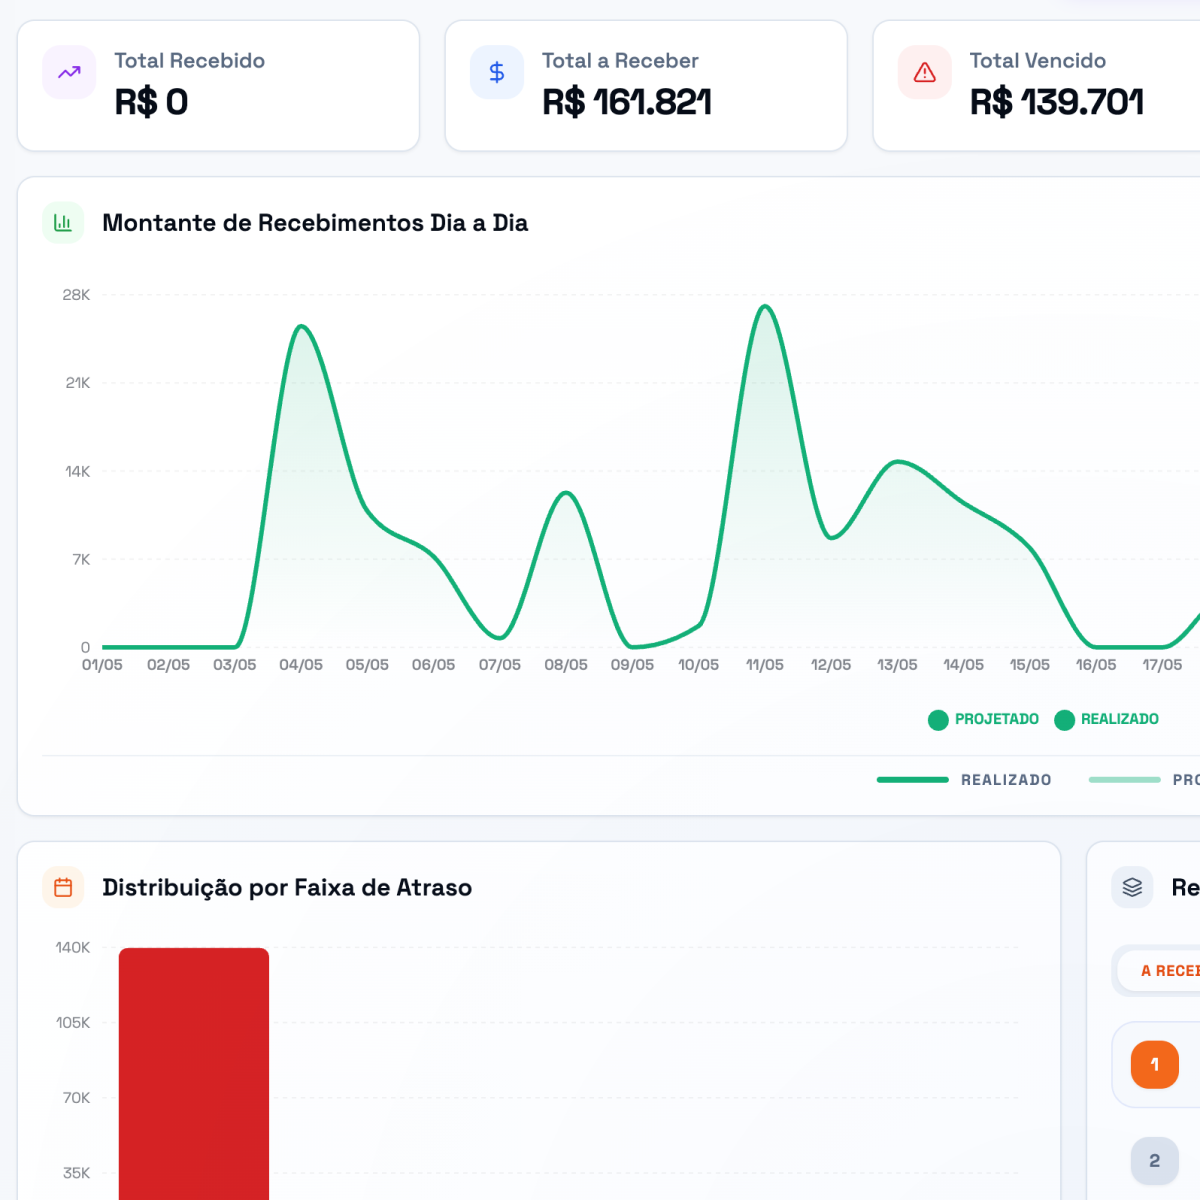The image size is (1200, 1200).
Task: Click the light green projetado line swatch
Action: 1124,780
